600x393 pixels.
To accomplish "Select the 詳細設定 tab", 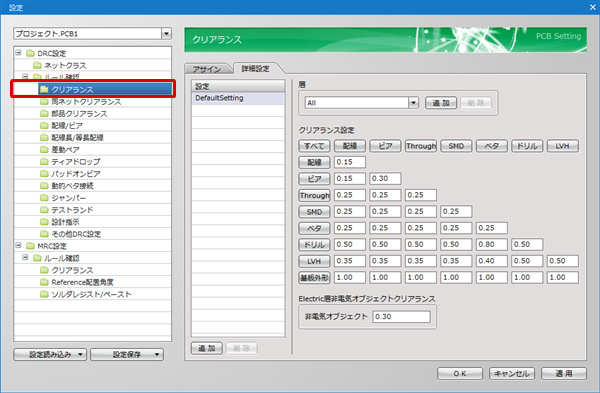I will click(x=255, y=68).
